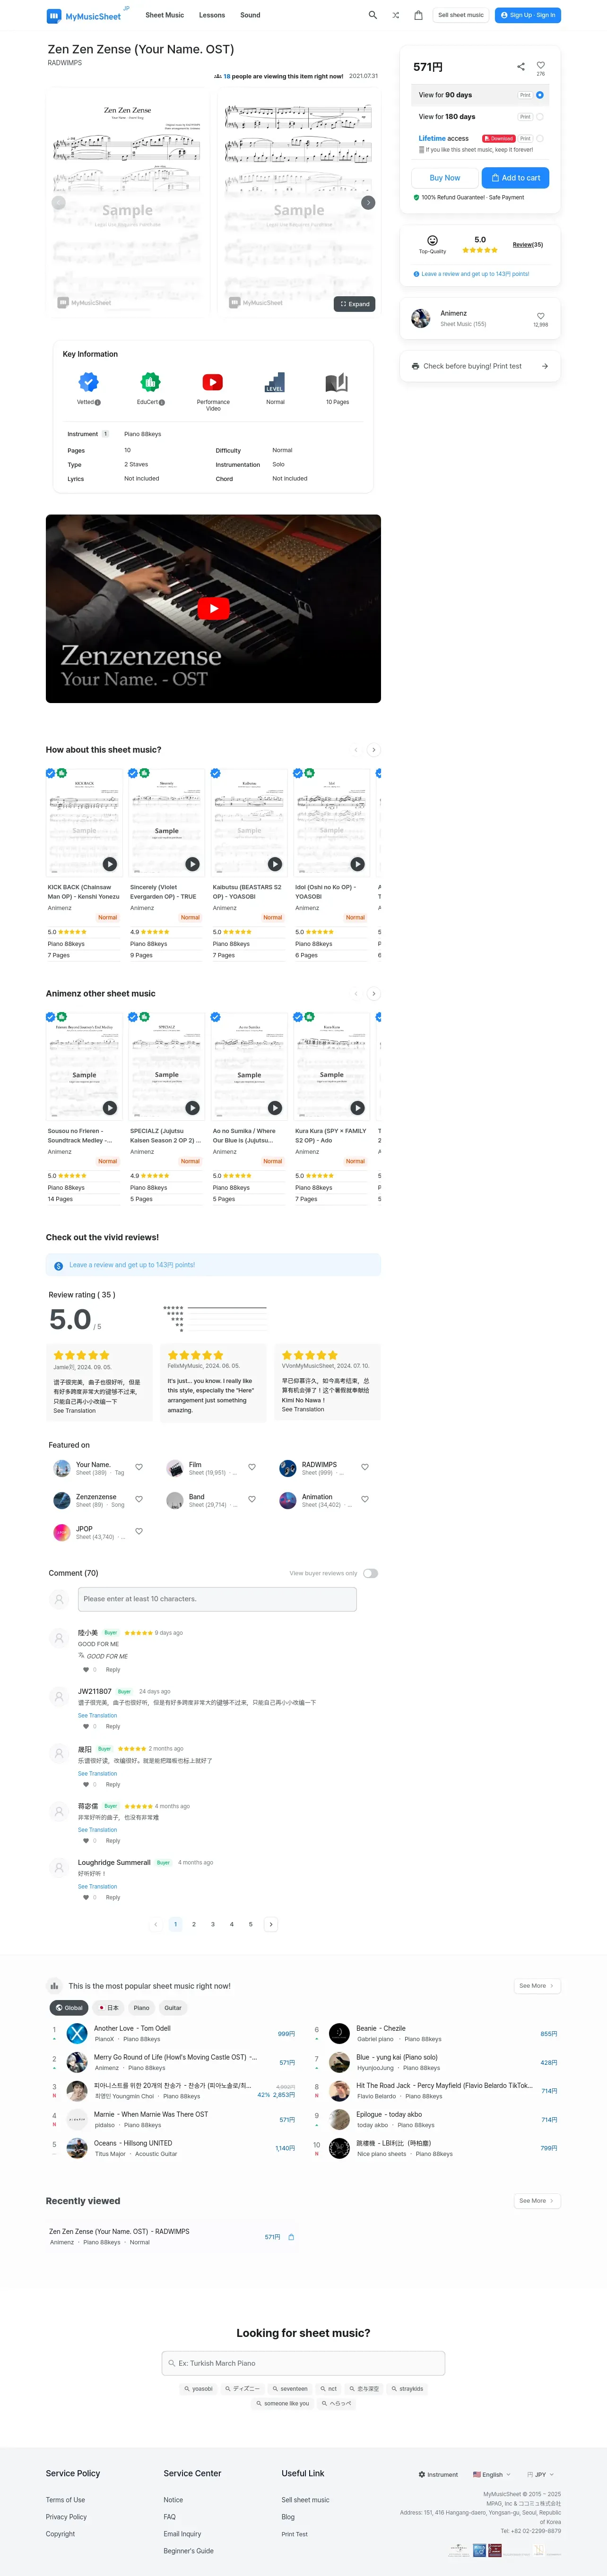Image resolution: width=607 pixels, height=2576 pixels.
Task: Play the Zenzenzense YouTube video
Action: click(213, 608)
